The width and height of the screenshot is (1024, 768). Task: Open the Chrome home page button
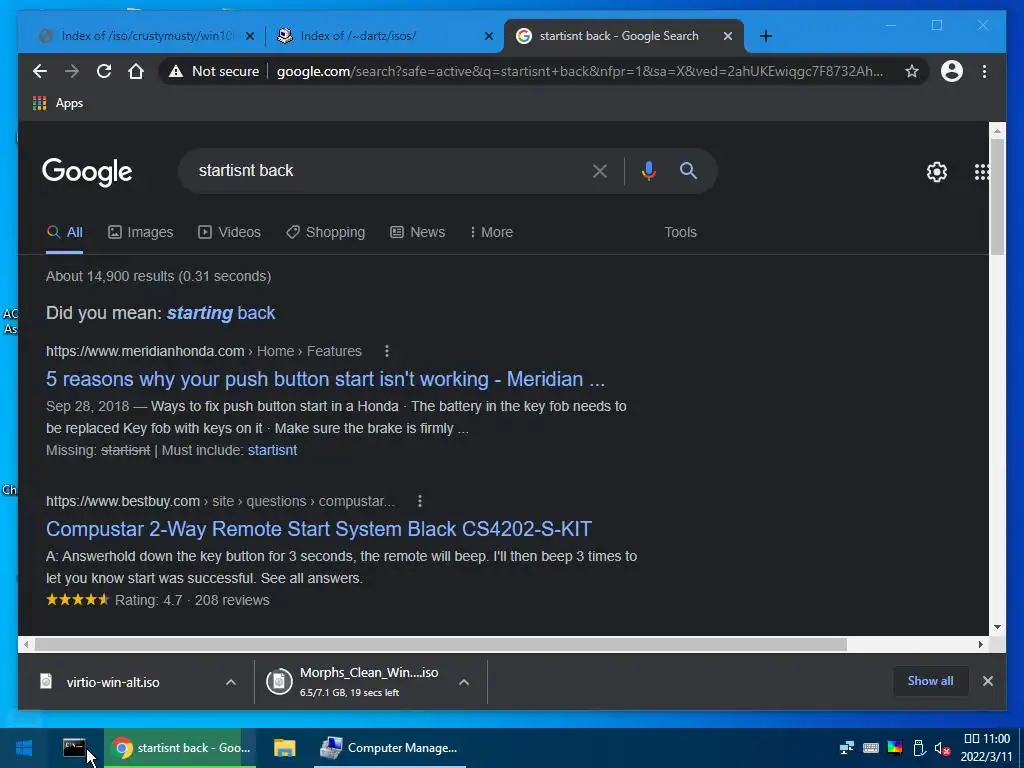(x=136, y=71)
